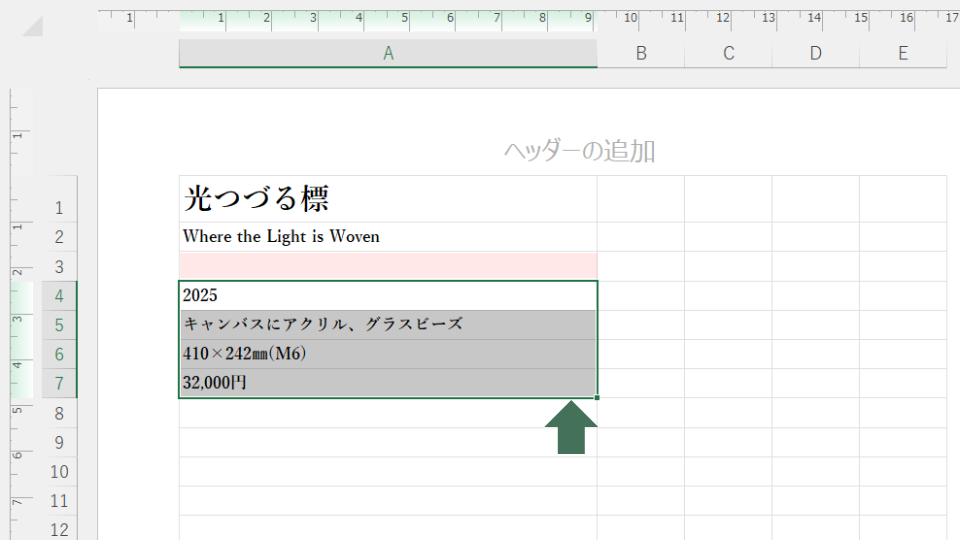Select row 1 header
Viewport: 960px width, 540px height.
(x=59, y=208)
